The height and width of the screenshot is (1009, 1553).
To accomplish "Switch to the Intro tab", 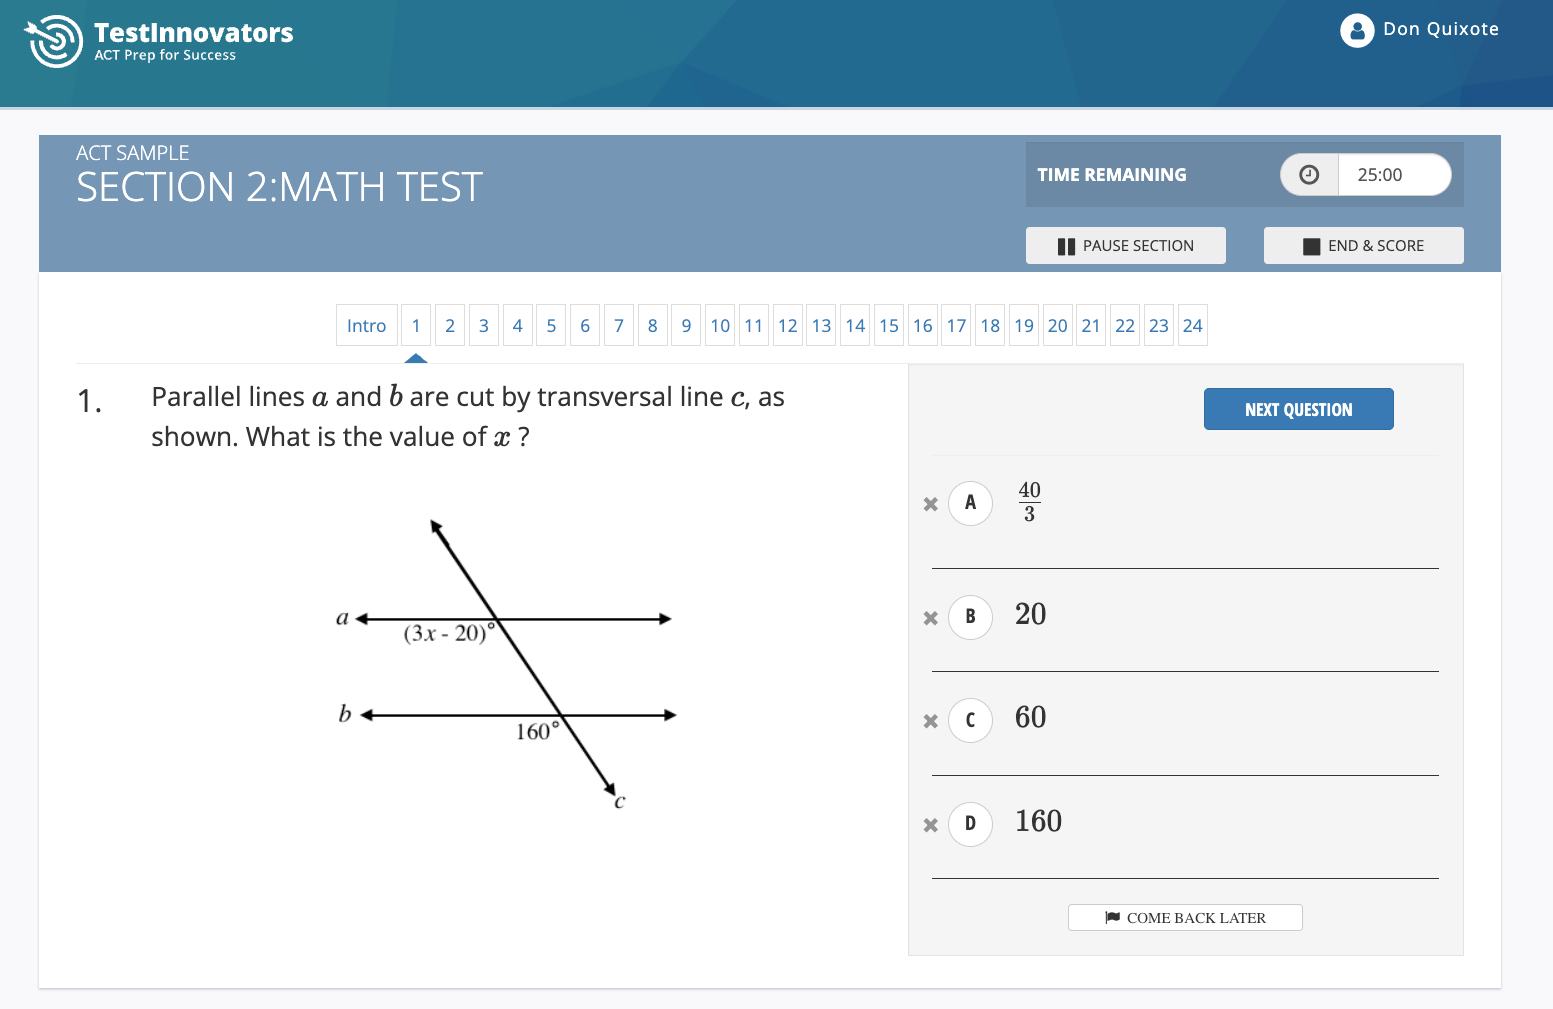I will [366, 325].
